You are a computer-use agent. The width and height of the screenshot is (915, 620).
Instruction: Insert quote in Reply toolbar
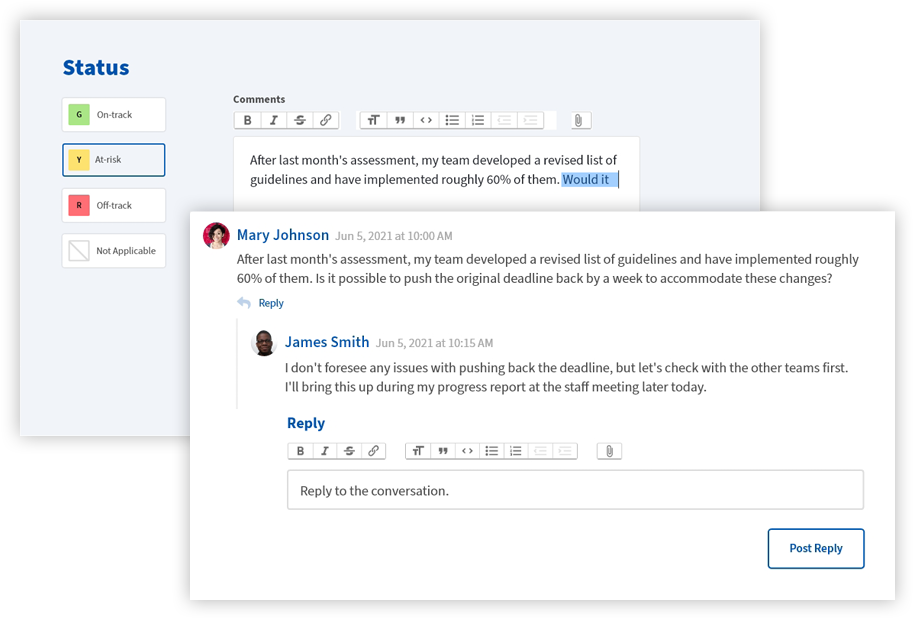(443, 451)
